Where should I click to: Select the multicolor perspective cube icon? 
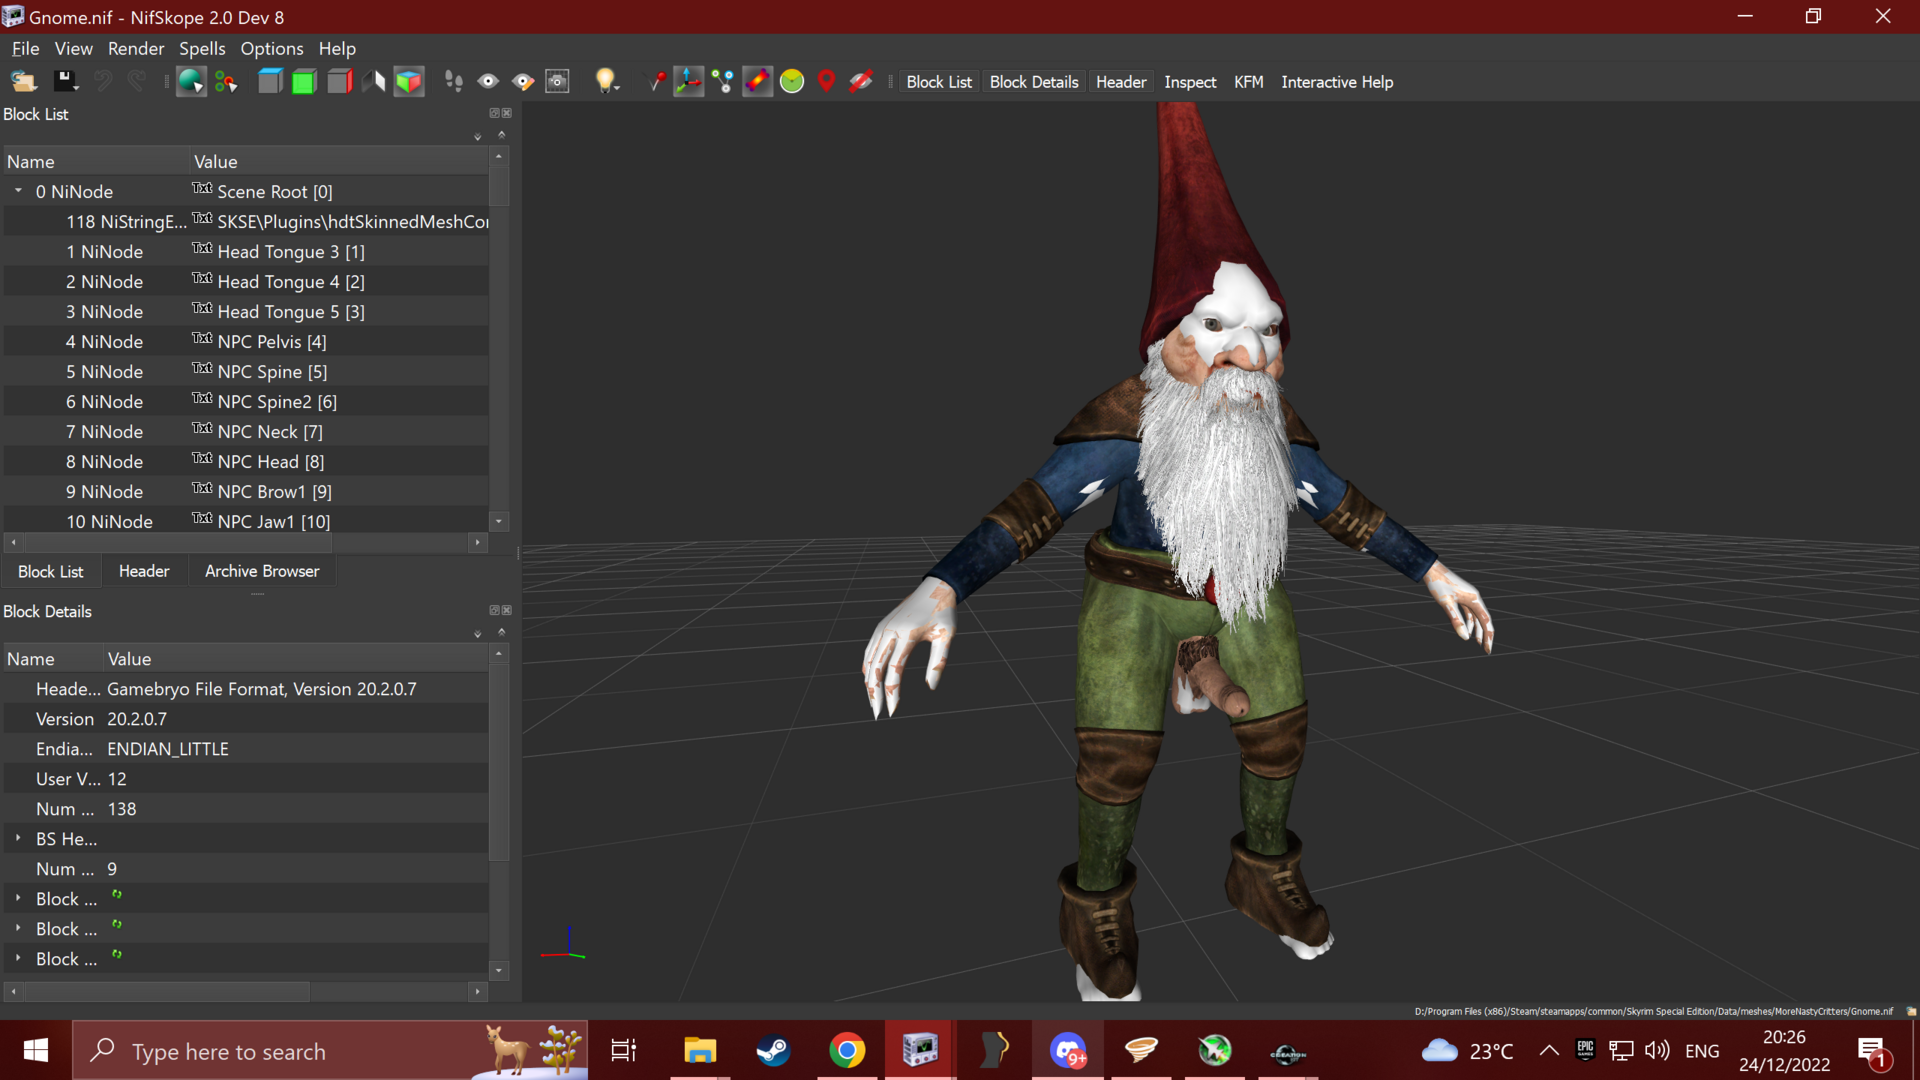(x=409, y=82)
